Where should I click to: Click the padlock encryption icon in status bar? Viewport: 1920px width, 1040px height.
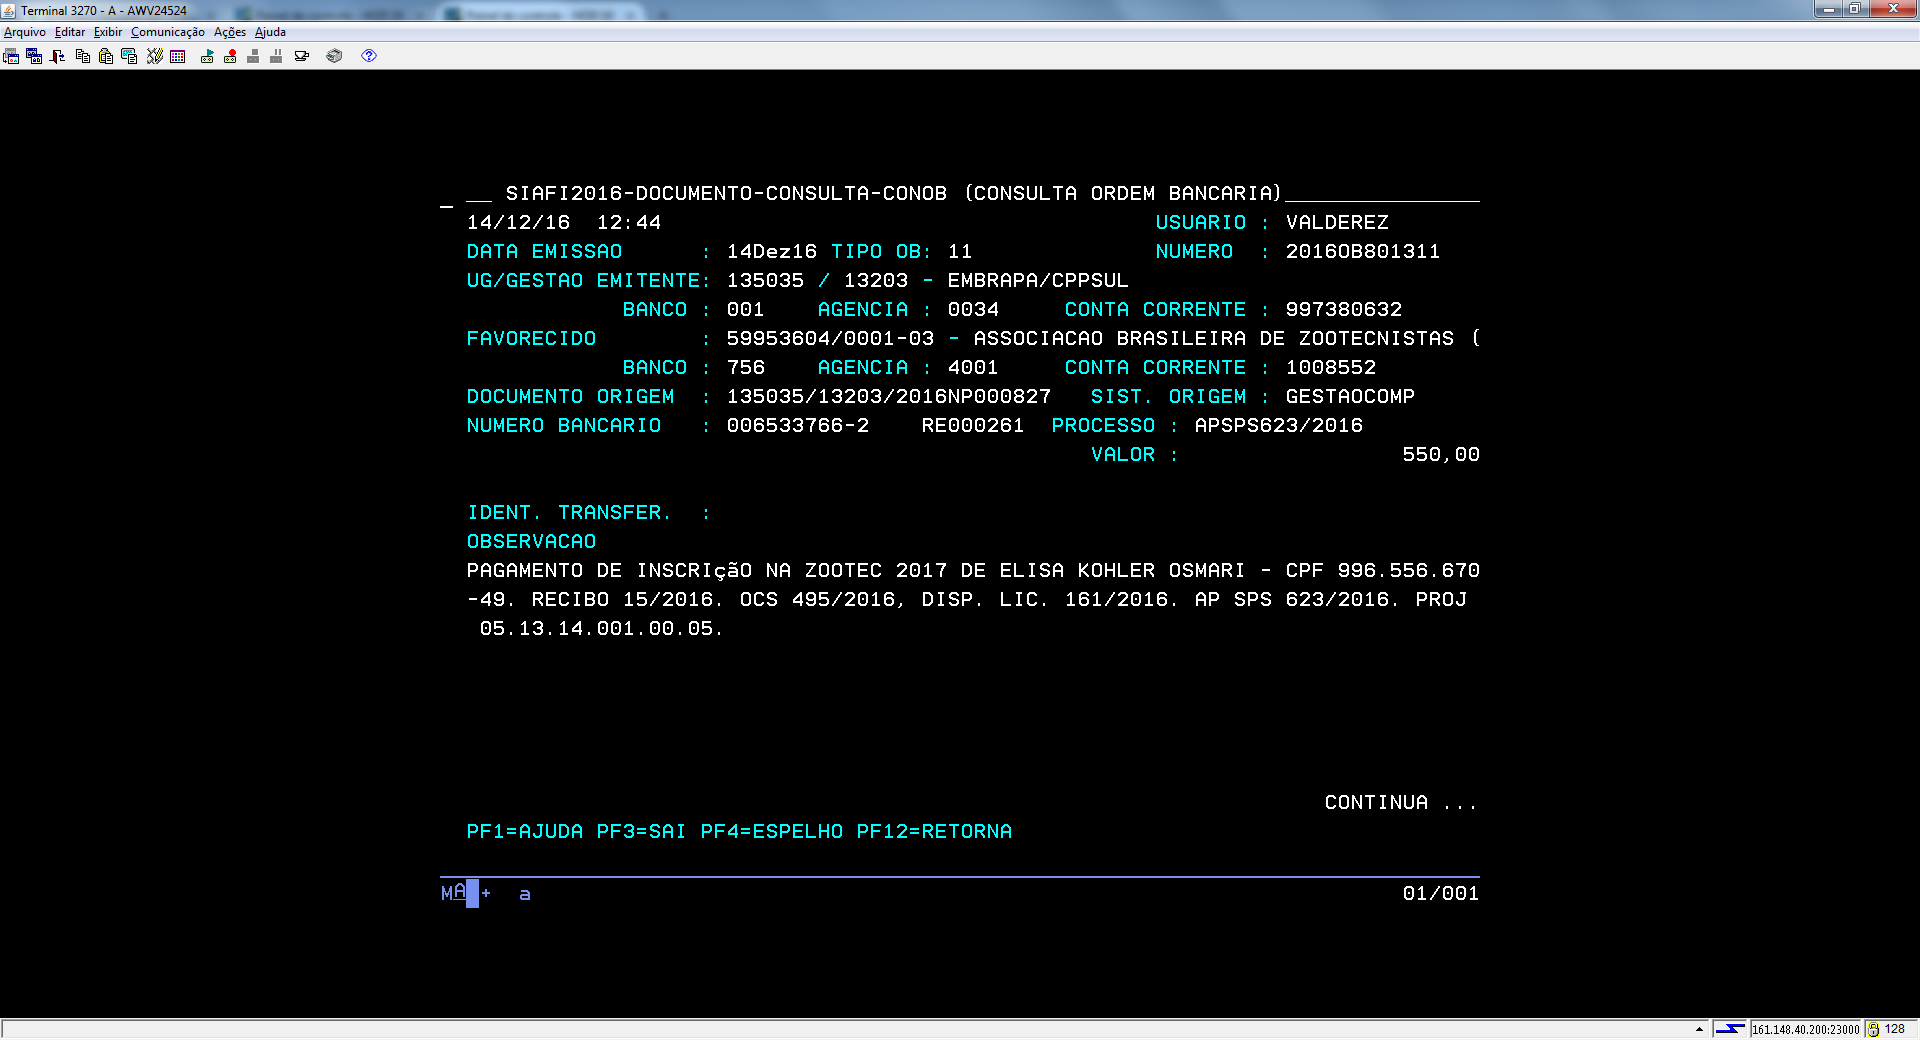1873,1029
